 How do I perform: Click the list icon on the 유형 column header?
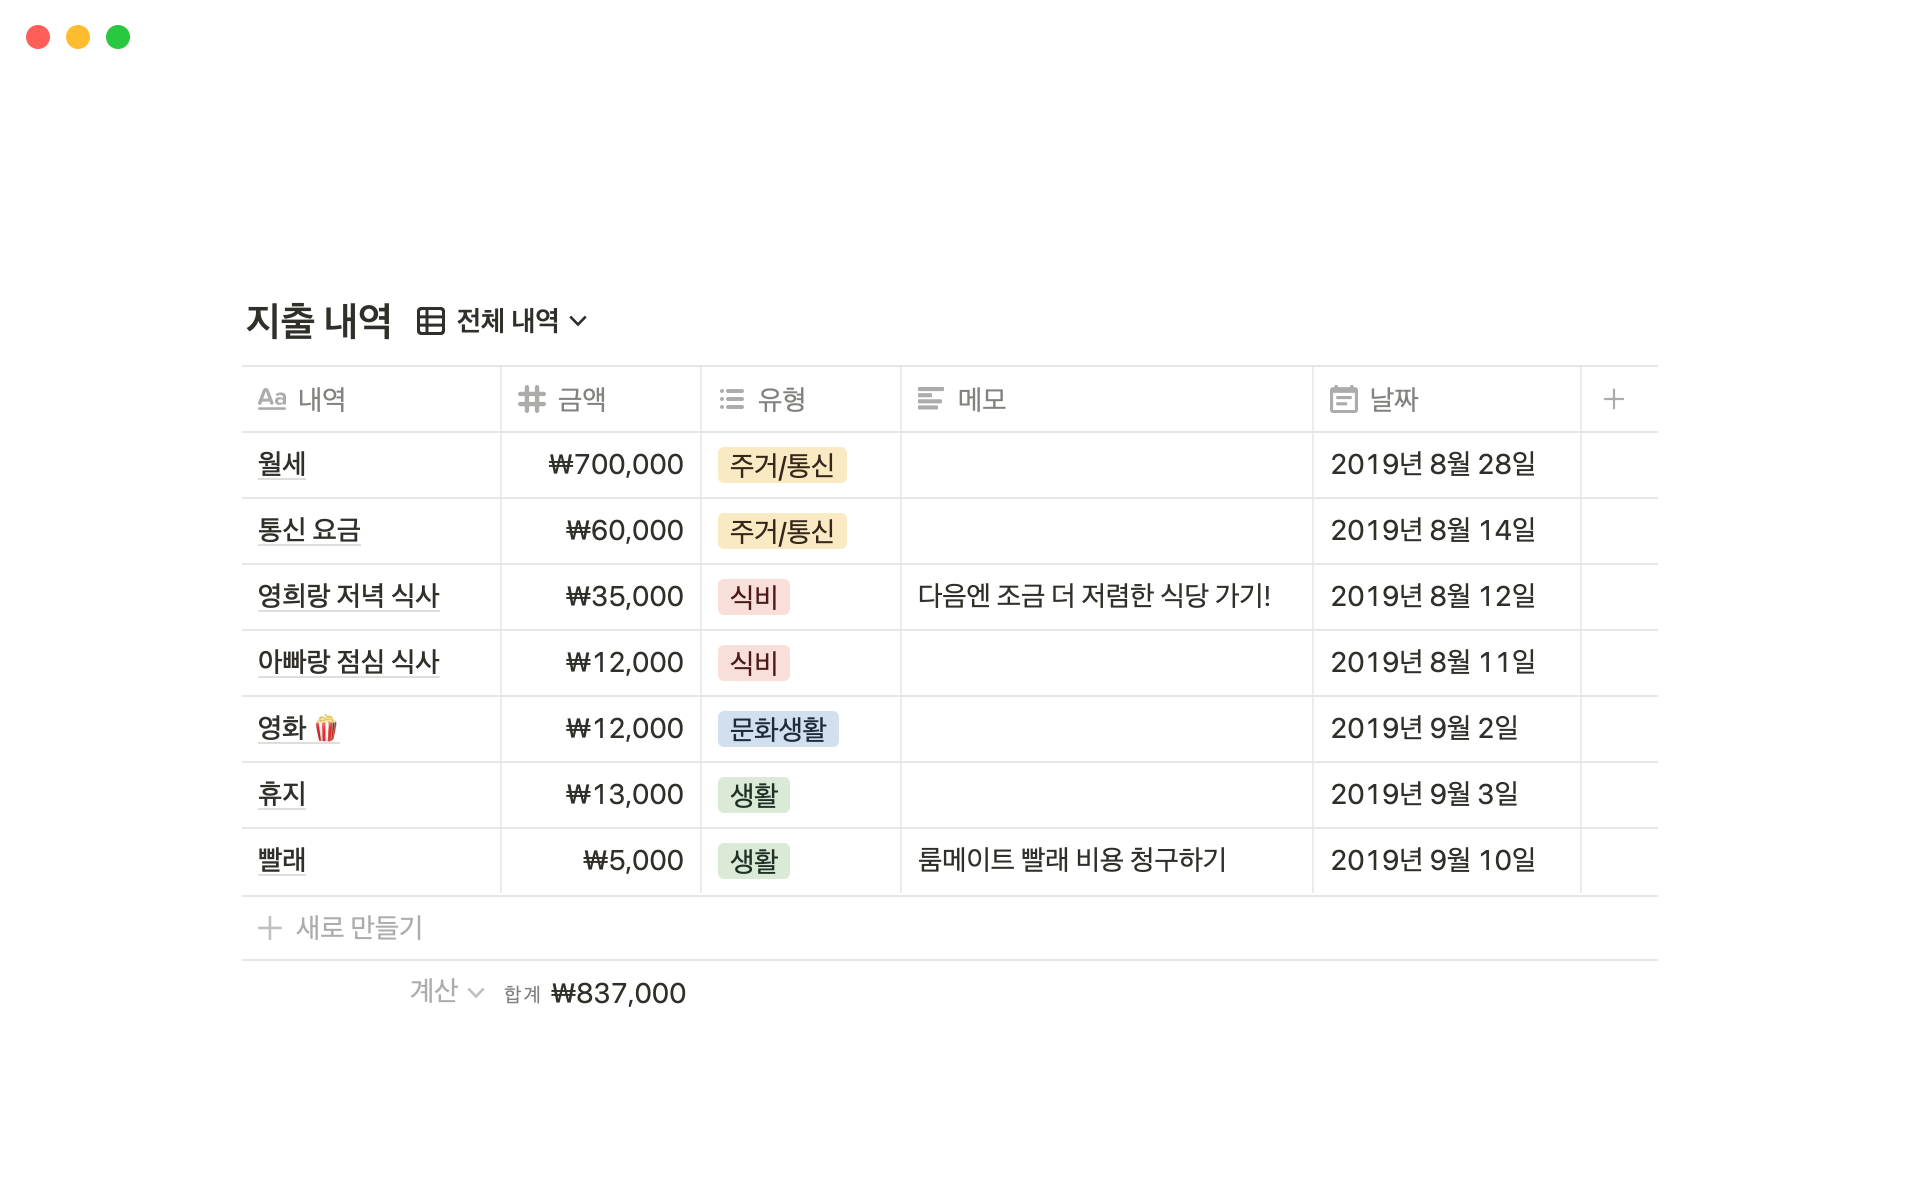point(731,399)
